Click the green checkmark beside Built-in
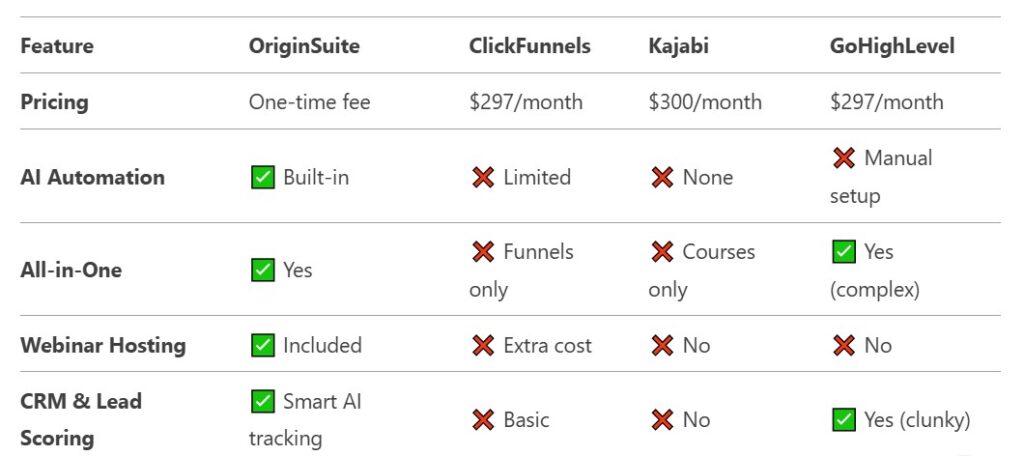The height and width of the screenshot is (456, 1024). point(263,178)
